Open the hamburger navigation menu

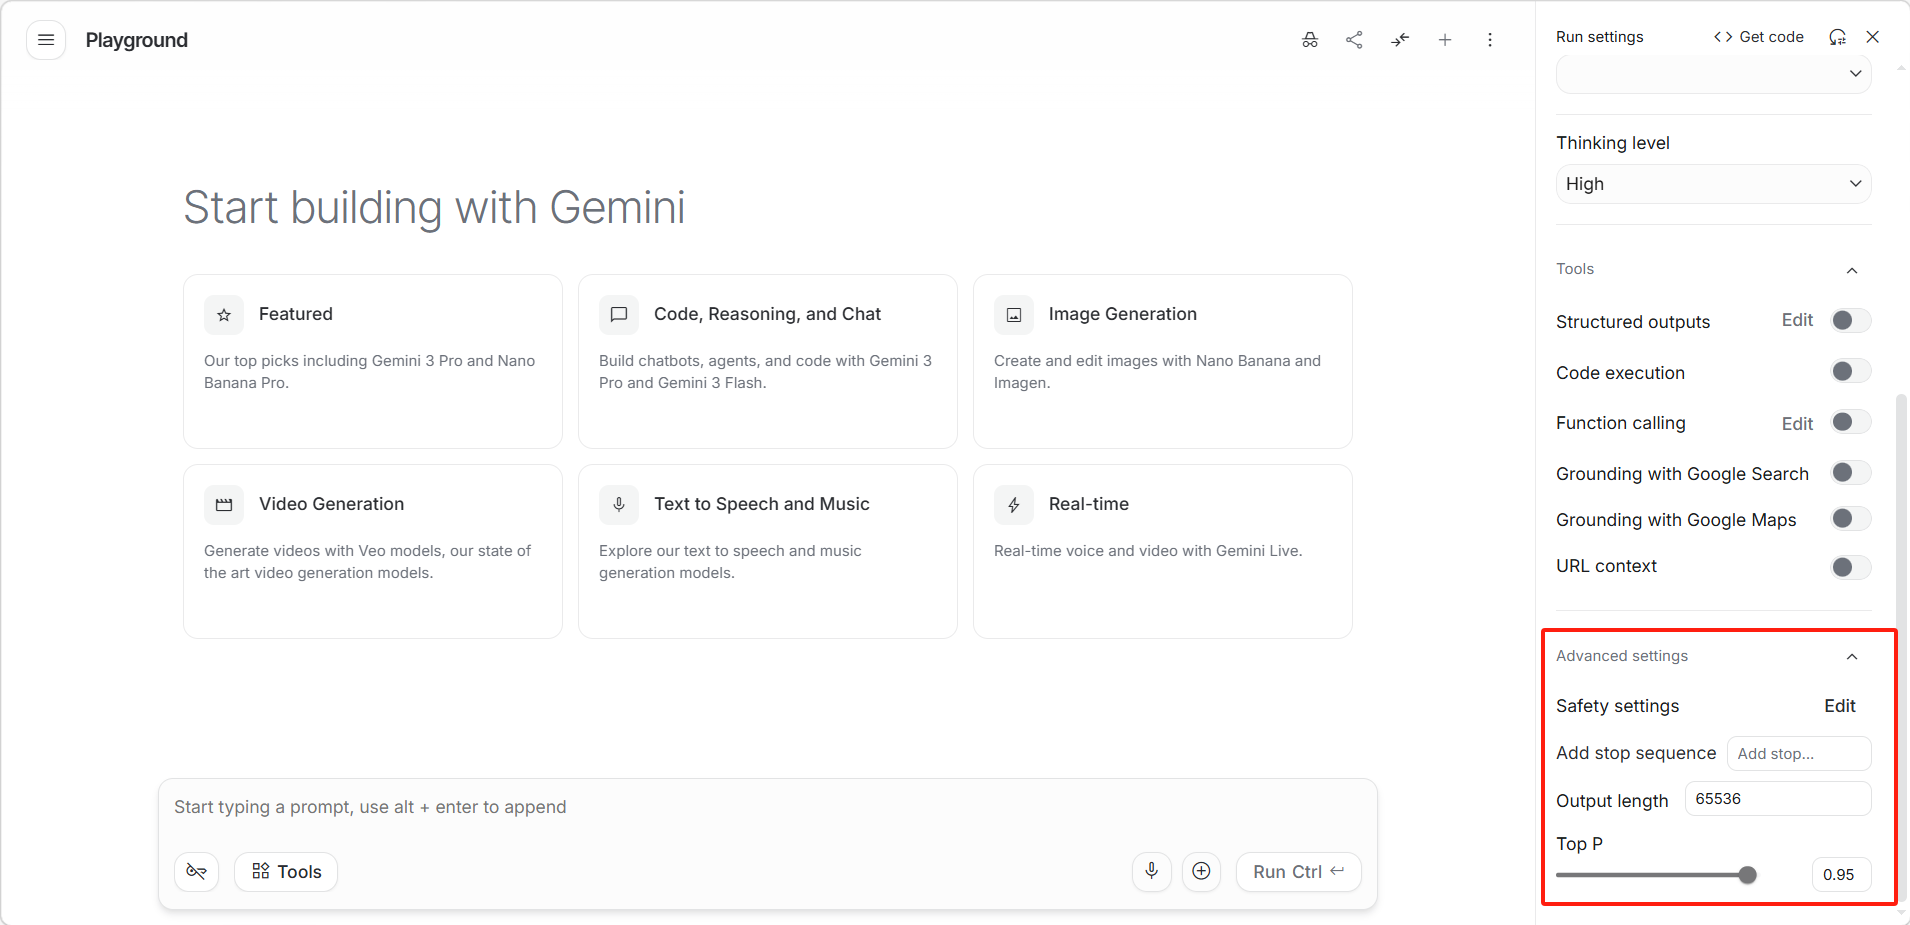coord(46,40)
